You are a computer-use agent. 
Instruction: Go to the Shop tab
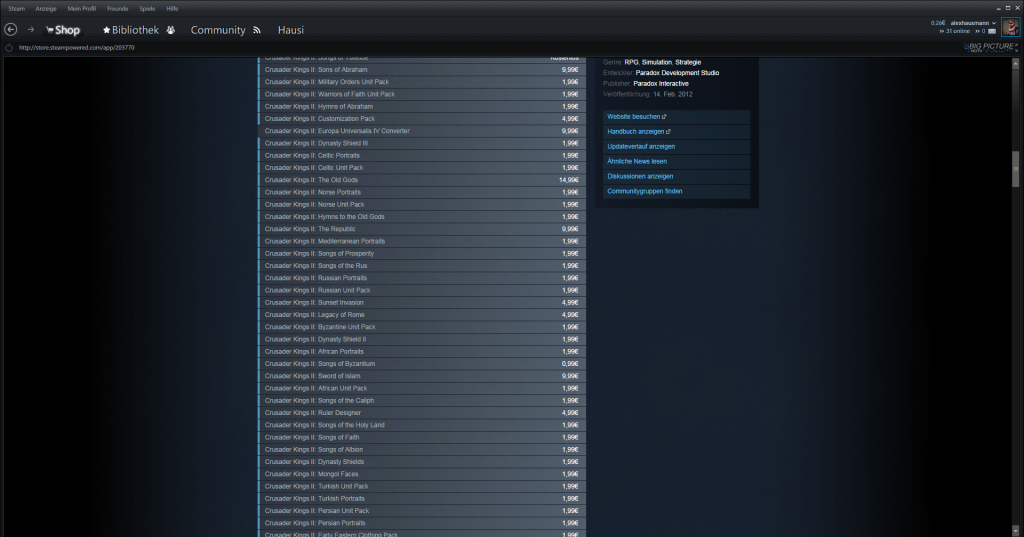[x=62, y=30]
